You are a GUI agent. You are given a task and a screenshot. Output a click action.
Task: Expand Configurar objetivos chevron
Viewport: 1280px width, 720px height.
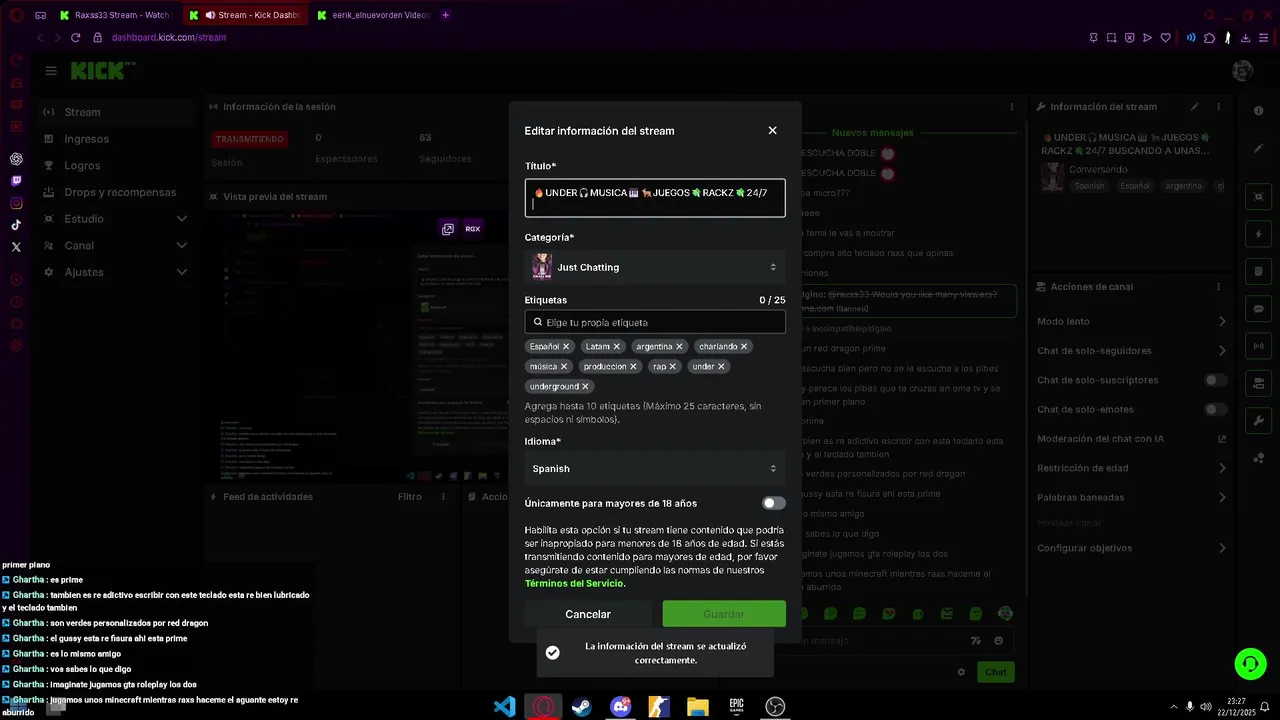(1222, 548)
